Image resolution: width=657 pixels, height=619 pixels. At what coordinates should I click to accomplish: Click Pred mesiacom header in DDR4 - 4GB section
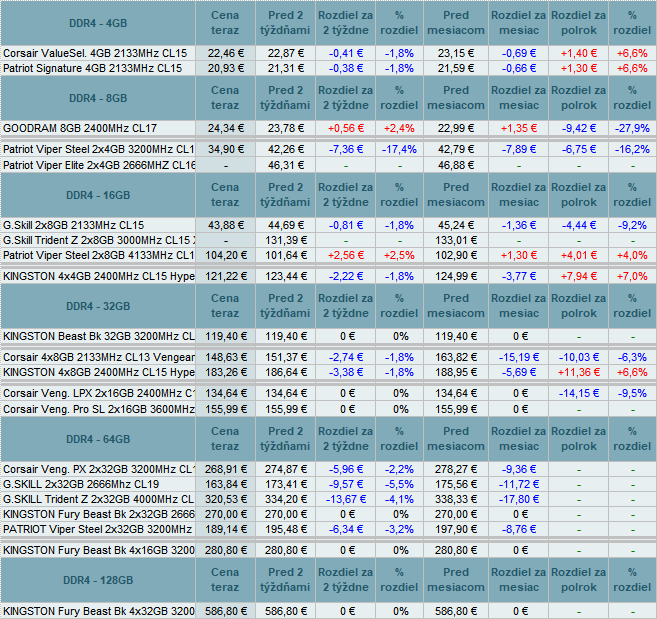pos(456,23)
